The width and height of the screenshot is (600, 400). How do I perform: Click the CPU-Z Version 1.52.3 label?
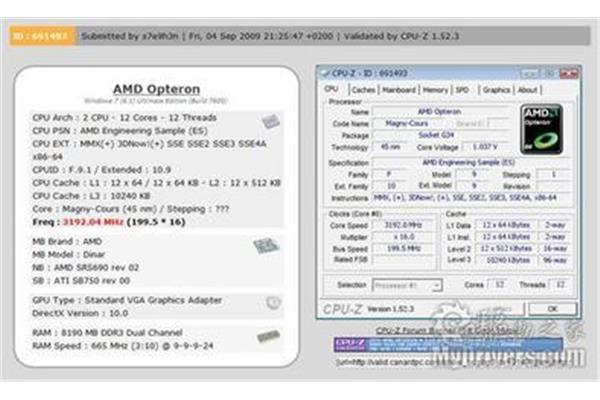[x=390, y=309]
